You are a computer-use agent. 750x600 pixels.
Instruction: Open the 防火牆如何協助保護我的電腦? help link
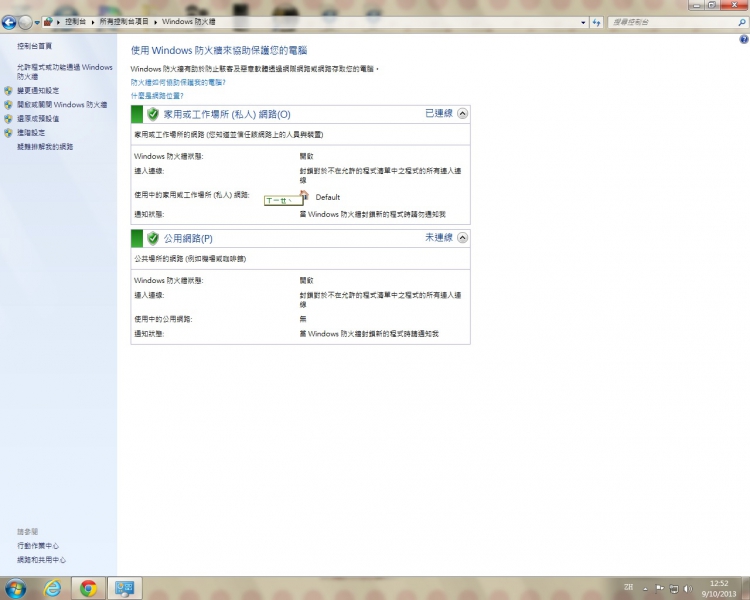178,82
